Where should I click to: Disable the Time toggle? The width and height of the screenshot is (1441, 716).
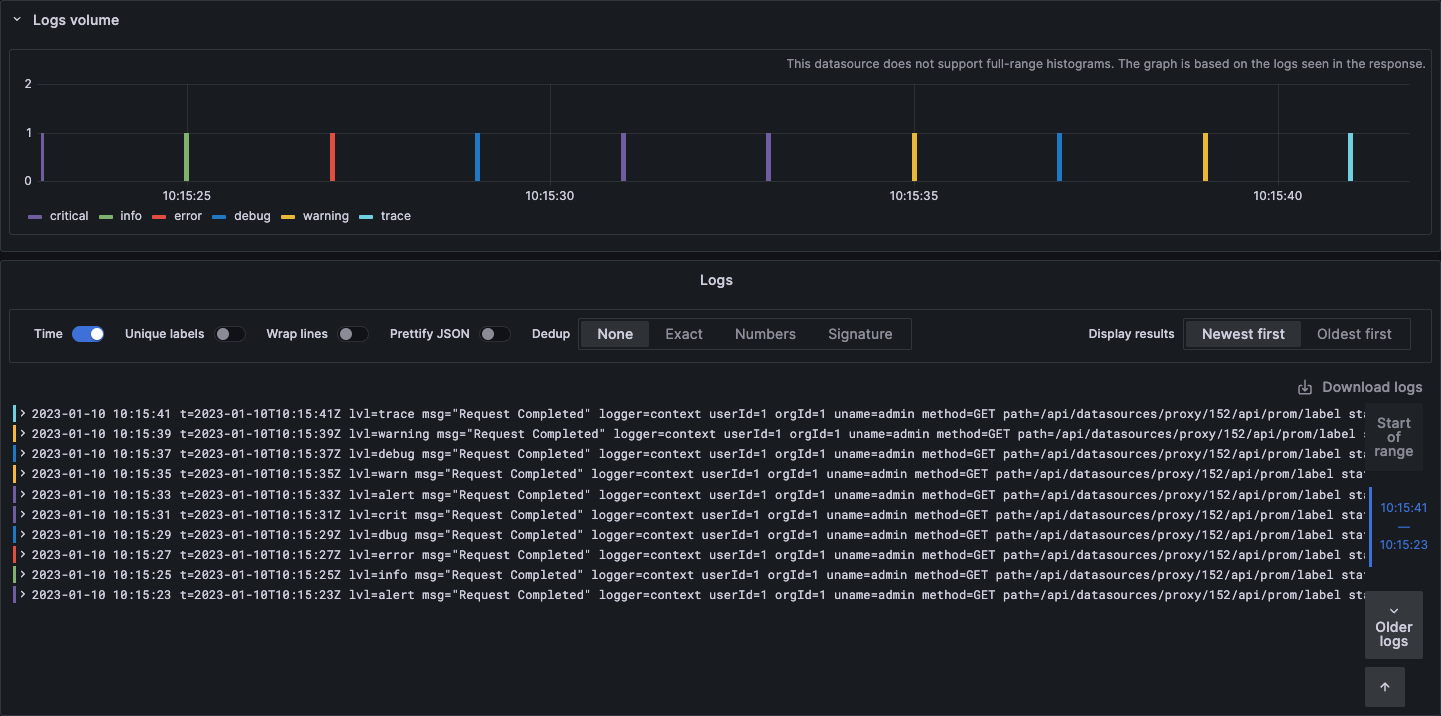click(x=88, y=333)
